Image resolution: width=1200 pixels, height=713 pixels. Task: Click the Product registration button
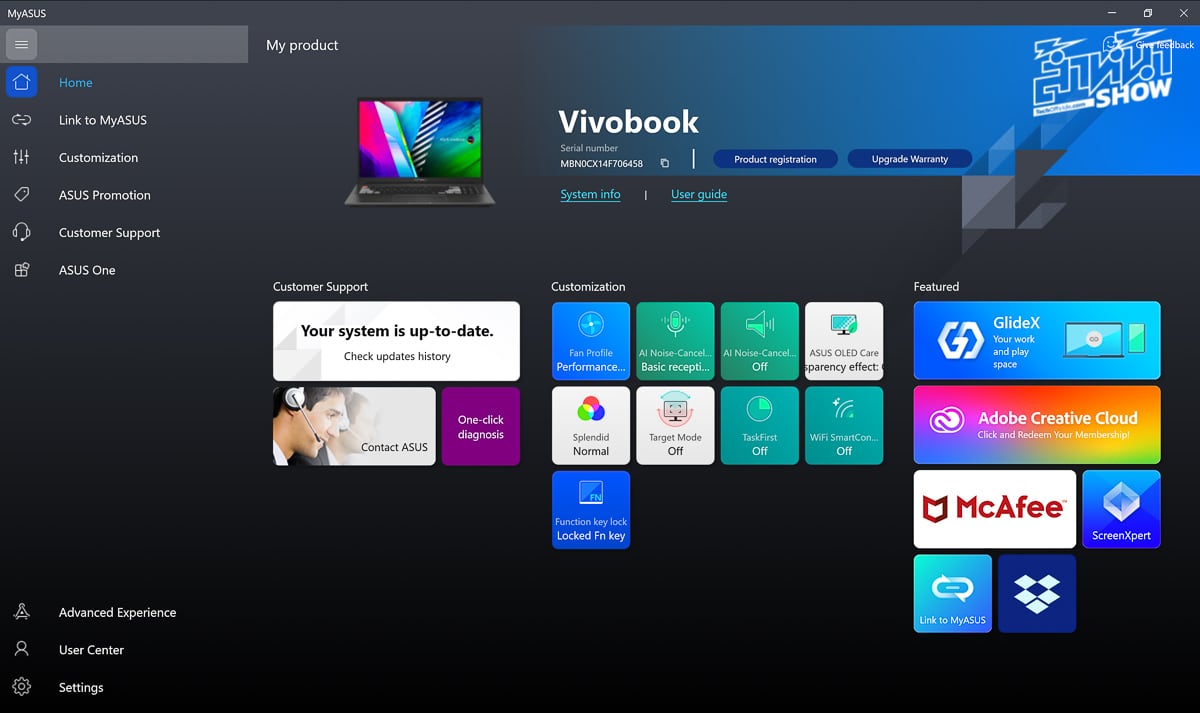[775, 159]
